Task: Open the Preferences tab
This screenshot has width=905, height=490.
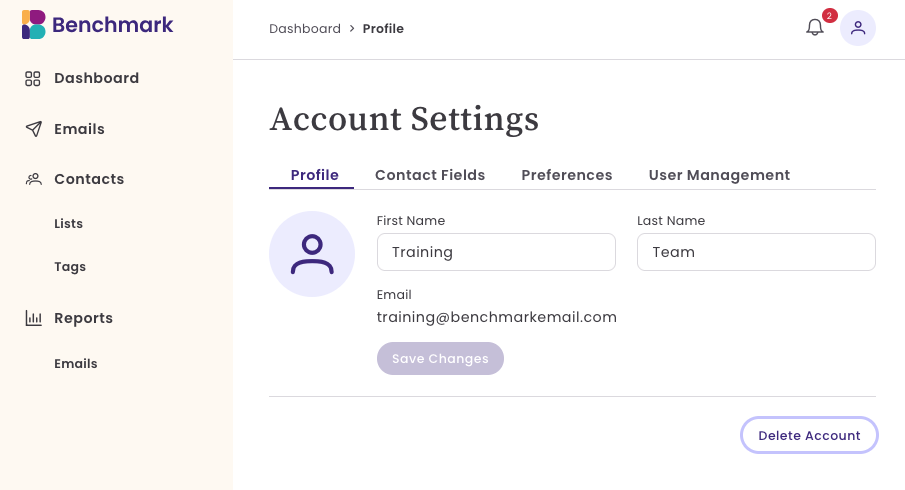Action: point(567,175)
